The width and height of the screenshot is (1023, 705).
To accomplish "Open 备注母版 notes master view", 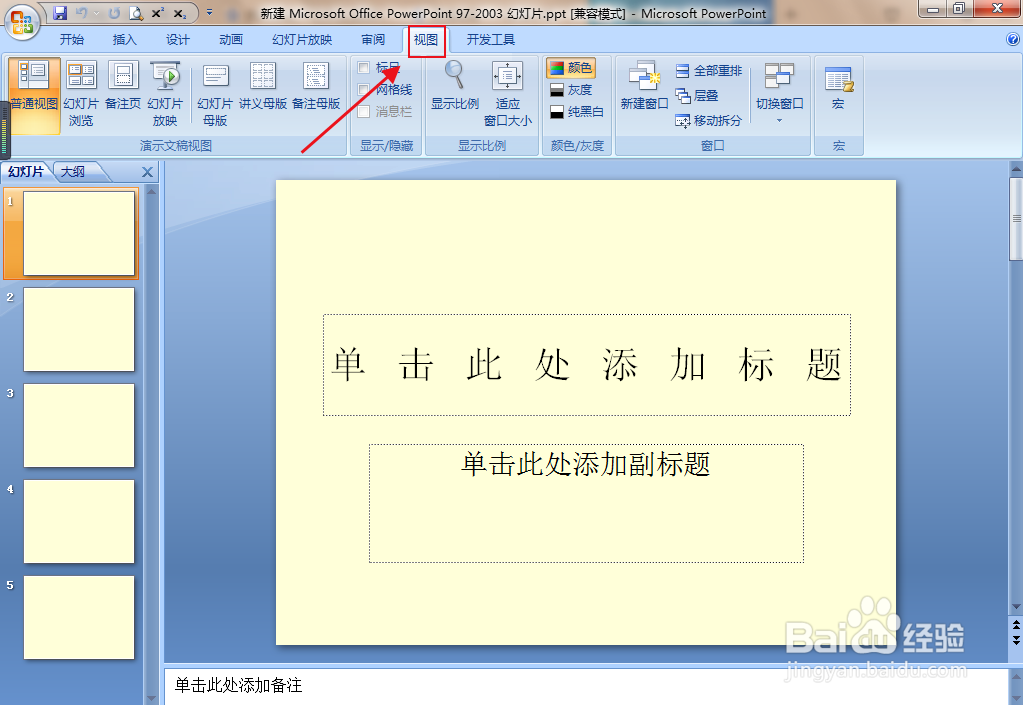I will pyautogui.click(x=316, y=87).
